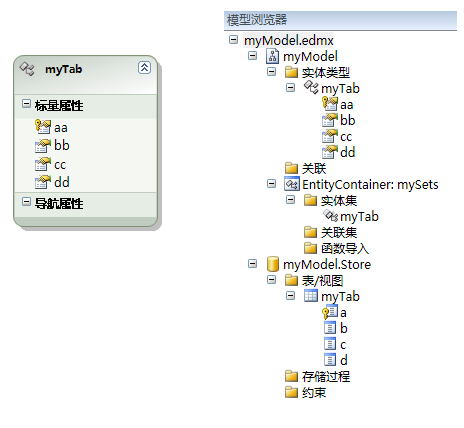Select myModel.edmx in model browser tree

pos(289,41)
